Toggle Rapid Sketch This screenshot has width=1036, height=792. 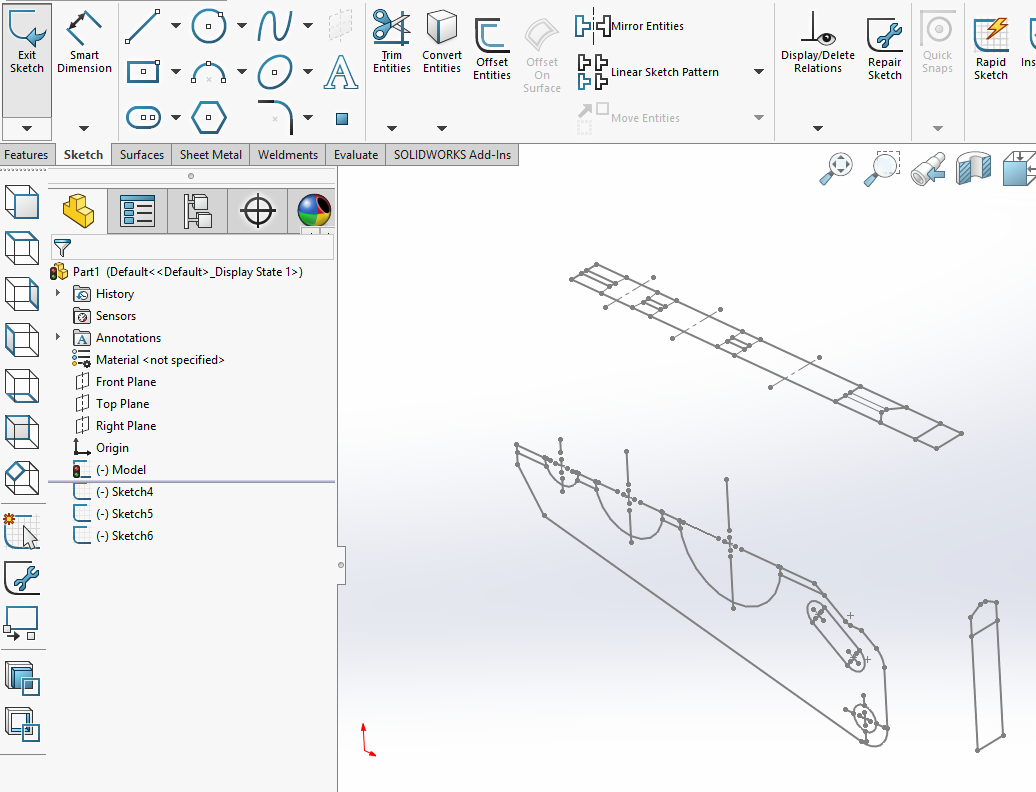tap(990, 49)
